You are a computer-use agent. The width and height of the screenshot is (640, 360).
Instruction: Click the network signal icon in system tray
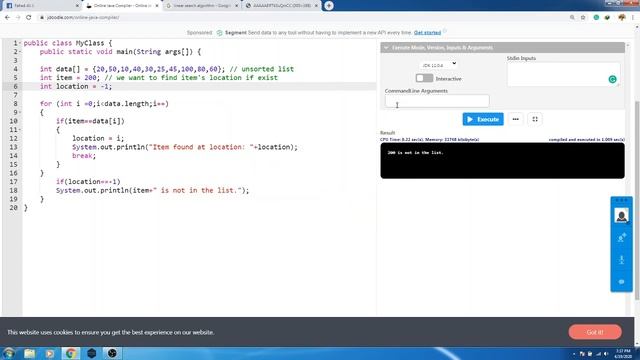(598, 354)
